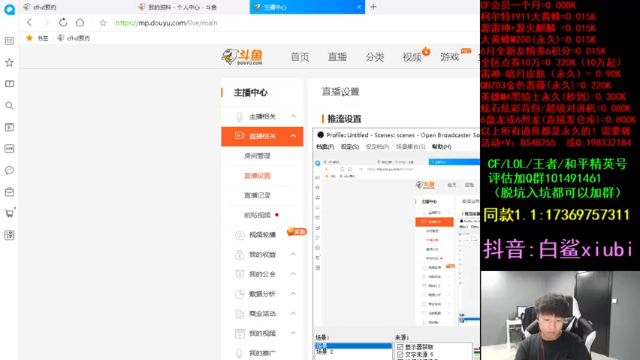Screen dimensions: 640x360
Task: Open 直播 in the Douyu navigation
Action: 337,57
